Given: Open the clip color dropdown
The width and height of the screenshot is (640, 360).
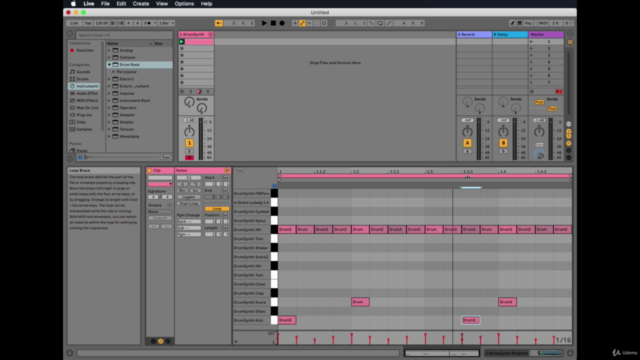Looking at the screenshot, I should [x=160, y=184].
